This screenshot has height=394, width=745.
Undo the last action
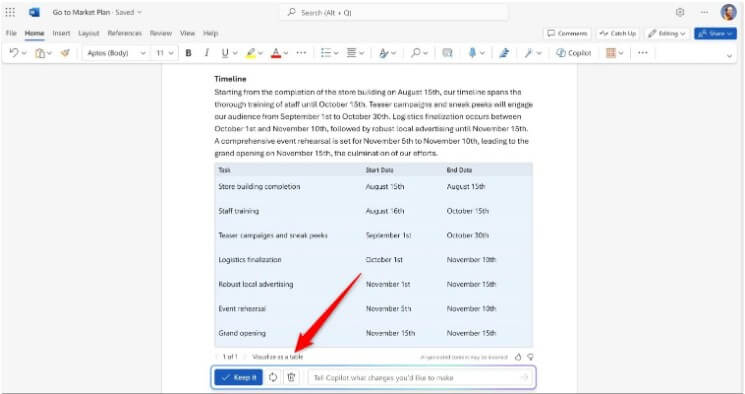pos(13,53)
